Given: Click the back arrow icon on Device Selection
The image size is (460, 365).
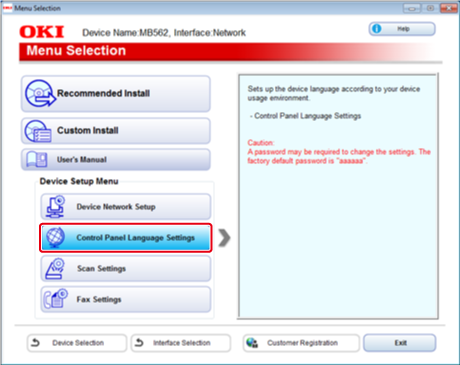Looking at the screenshot, I should coord(35,342).
